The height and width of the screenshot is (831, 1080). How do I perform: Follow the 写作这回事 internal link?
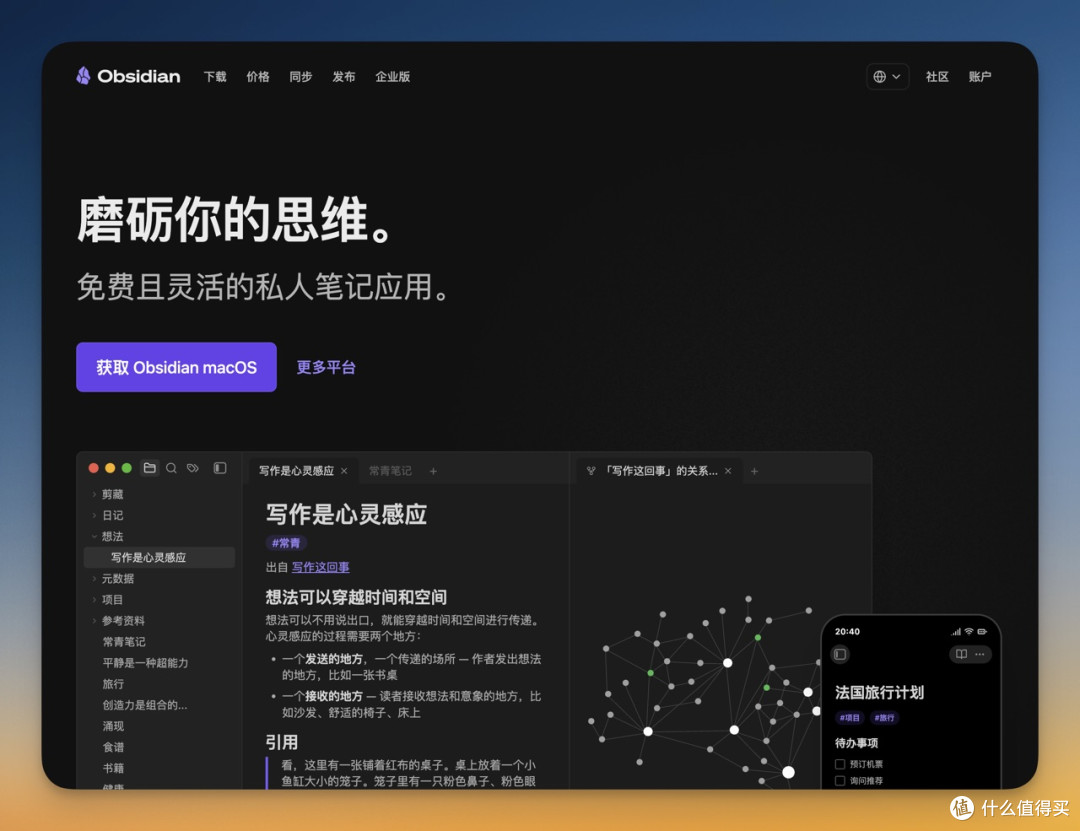click(x=320, y=567)
